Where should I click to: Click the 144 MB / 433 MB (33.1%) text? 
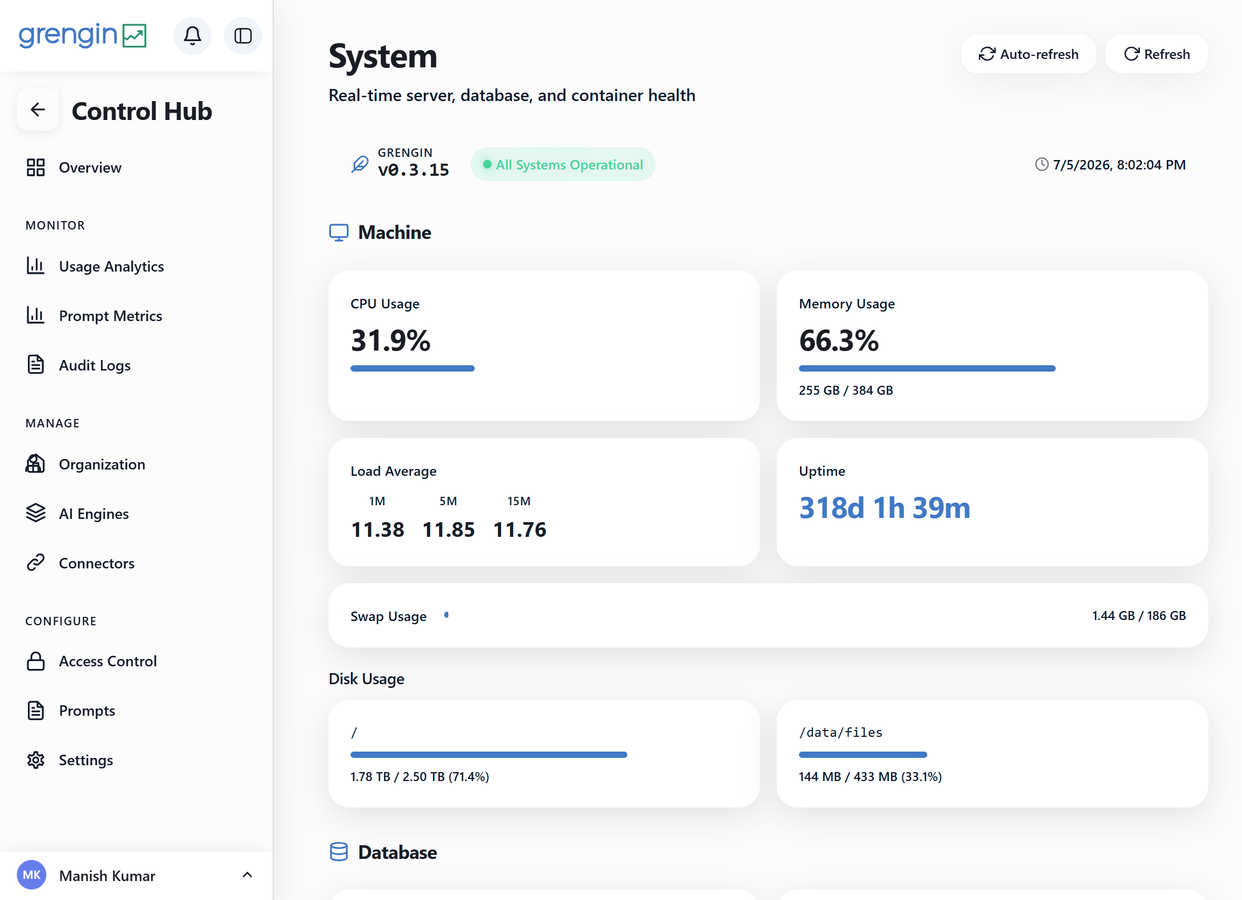coord(870,776)
